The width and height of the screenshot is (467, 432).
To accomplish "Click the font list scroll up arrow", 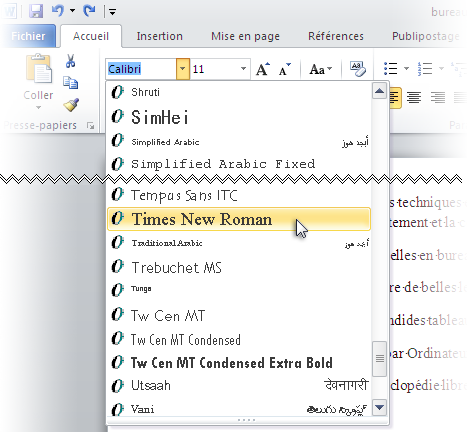I will coord(379,90).
